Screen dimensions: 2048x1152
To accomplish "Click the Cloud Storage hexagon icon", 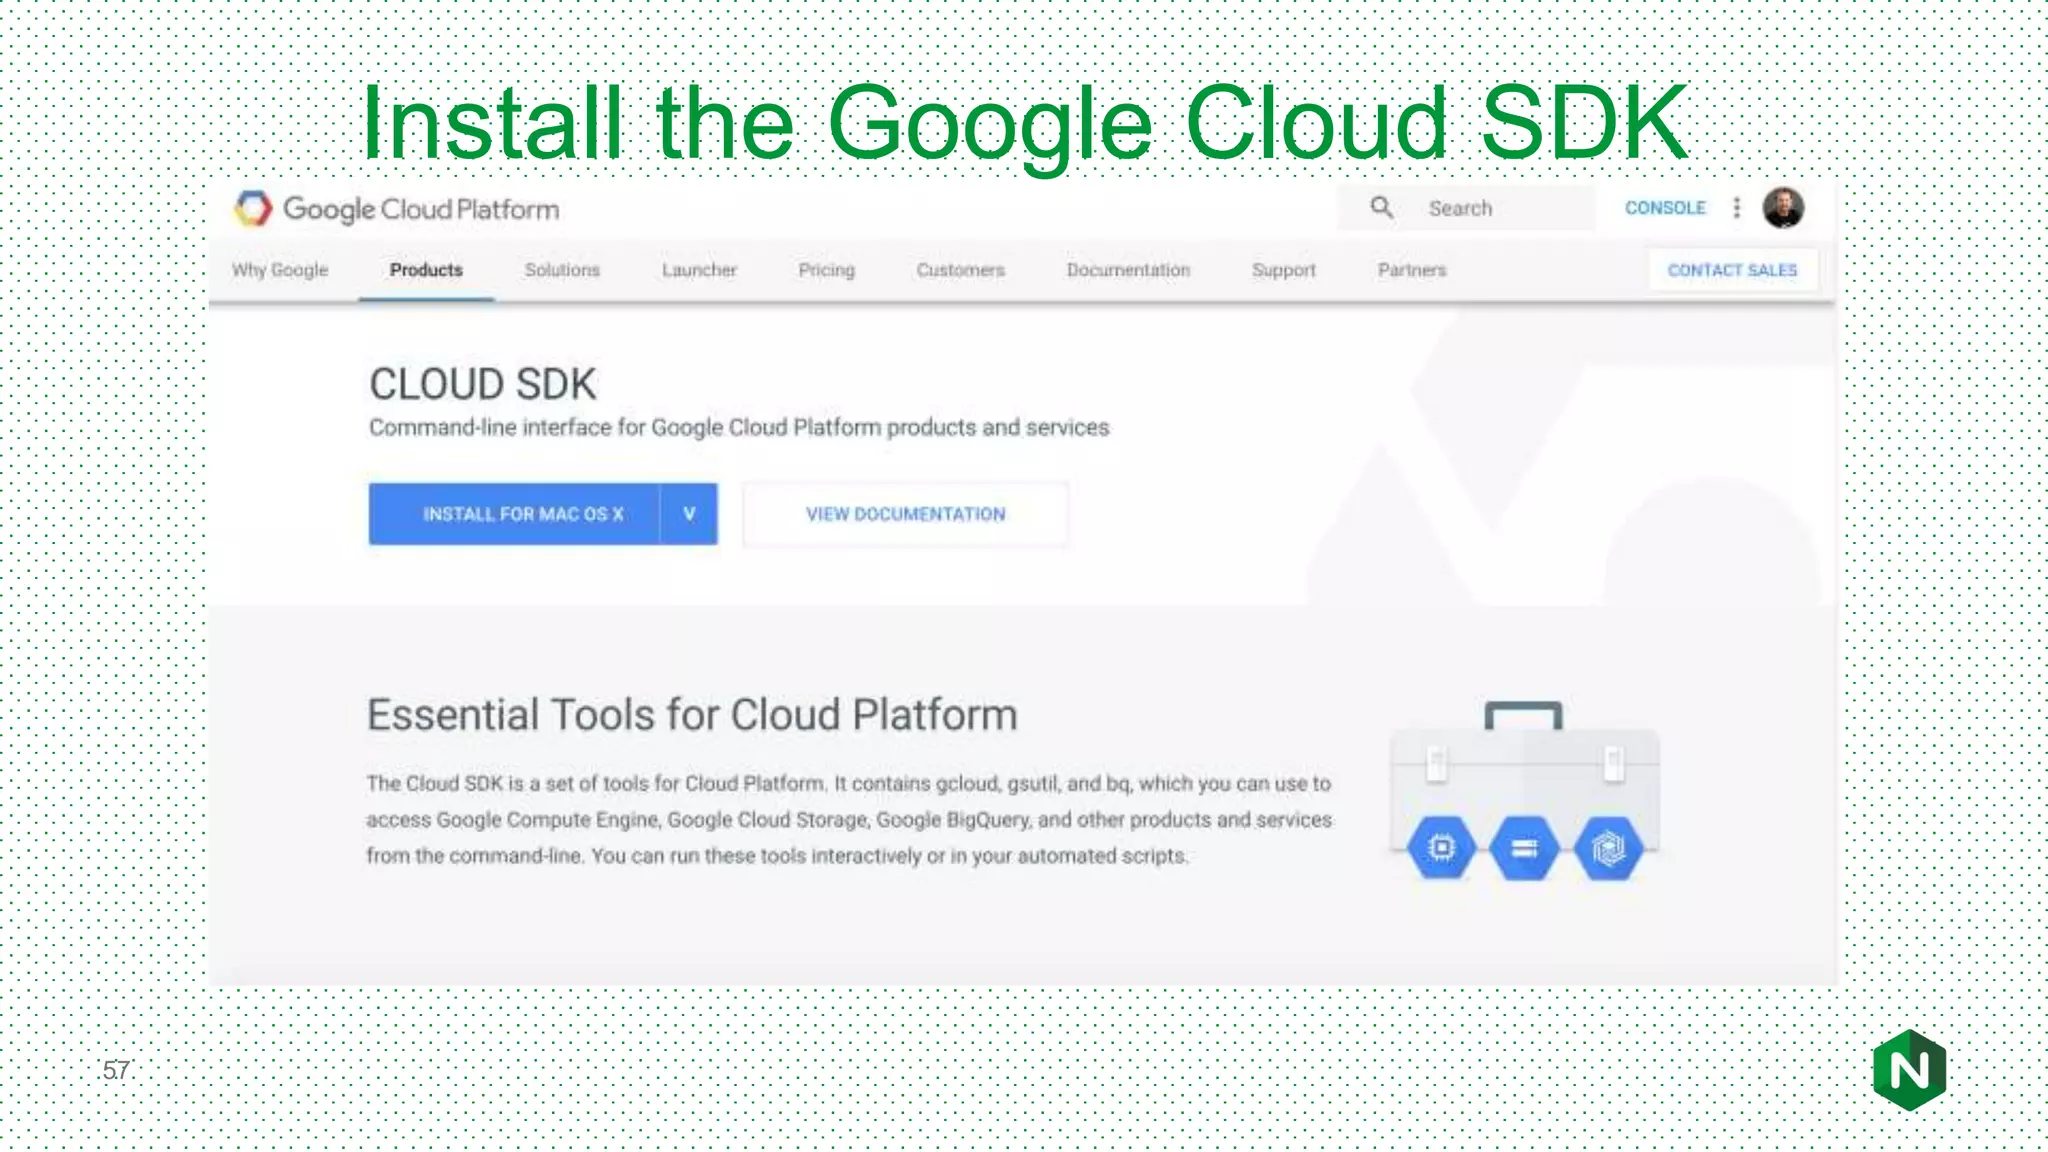I will tap(1524, 849).
